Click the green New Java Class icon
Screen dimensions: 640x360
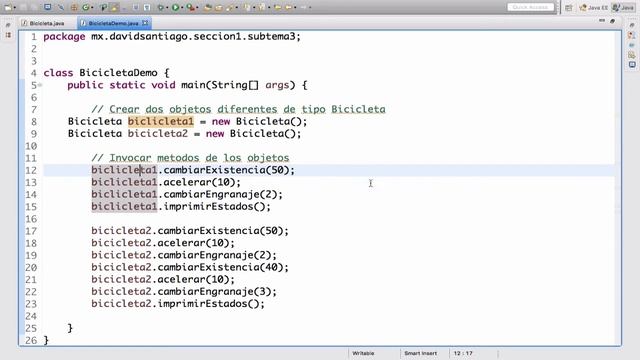pyautogui.click(x=85, y=7)
